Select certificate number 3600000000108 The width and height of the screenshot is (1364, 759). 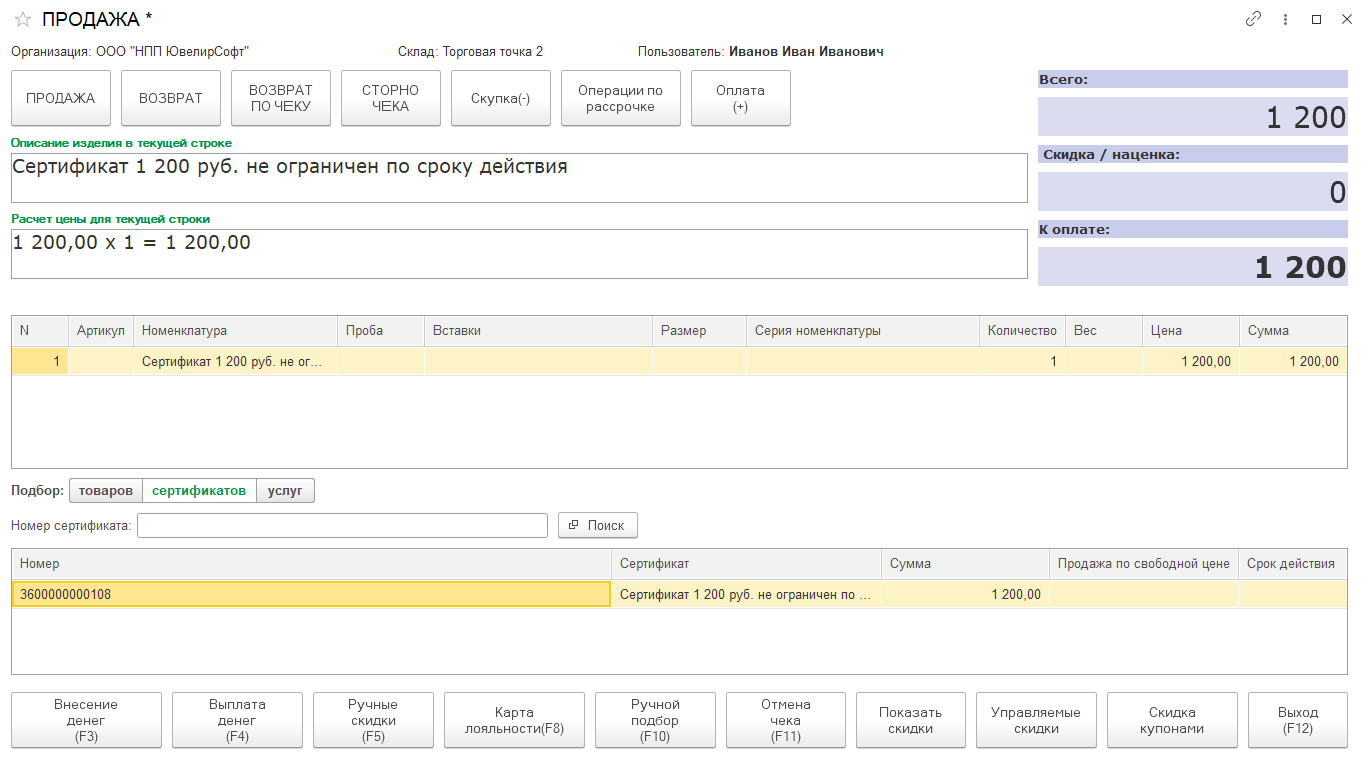coord(311,594)
